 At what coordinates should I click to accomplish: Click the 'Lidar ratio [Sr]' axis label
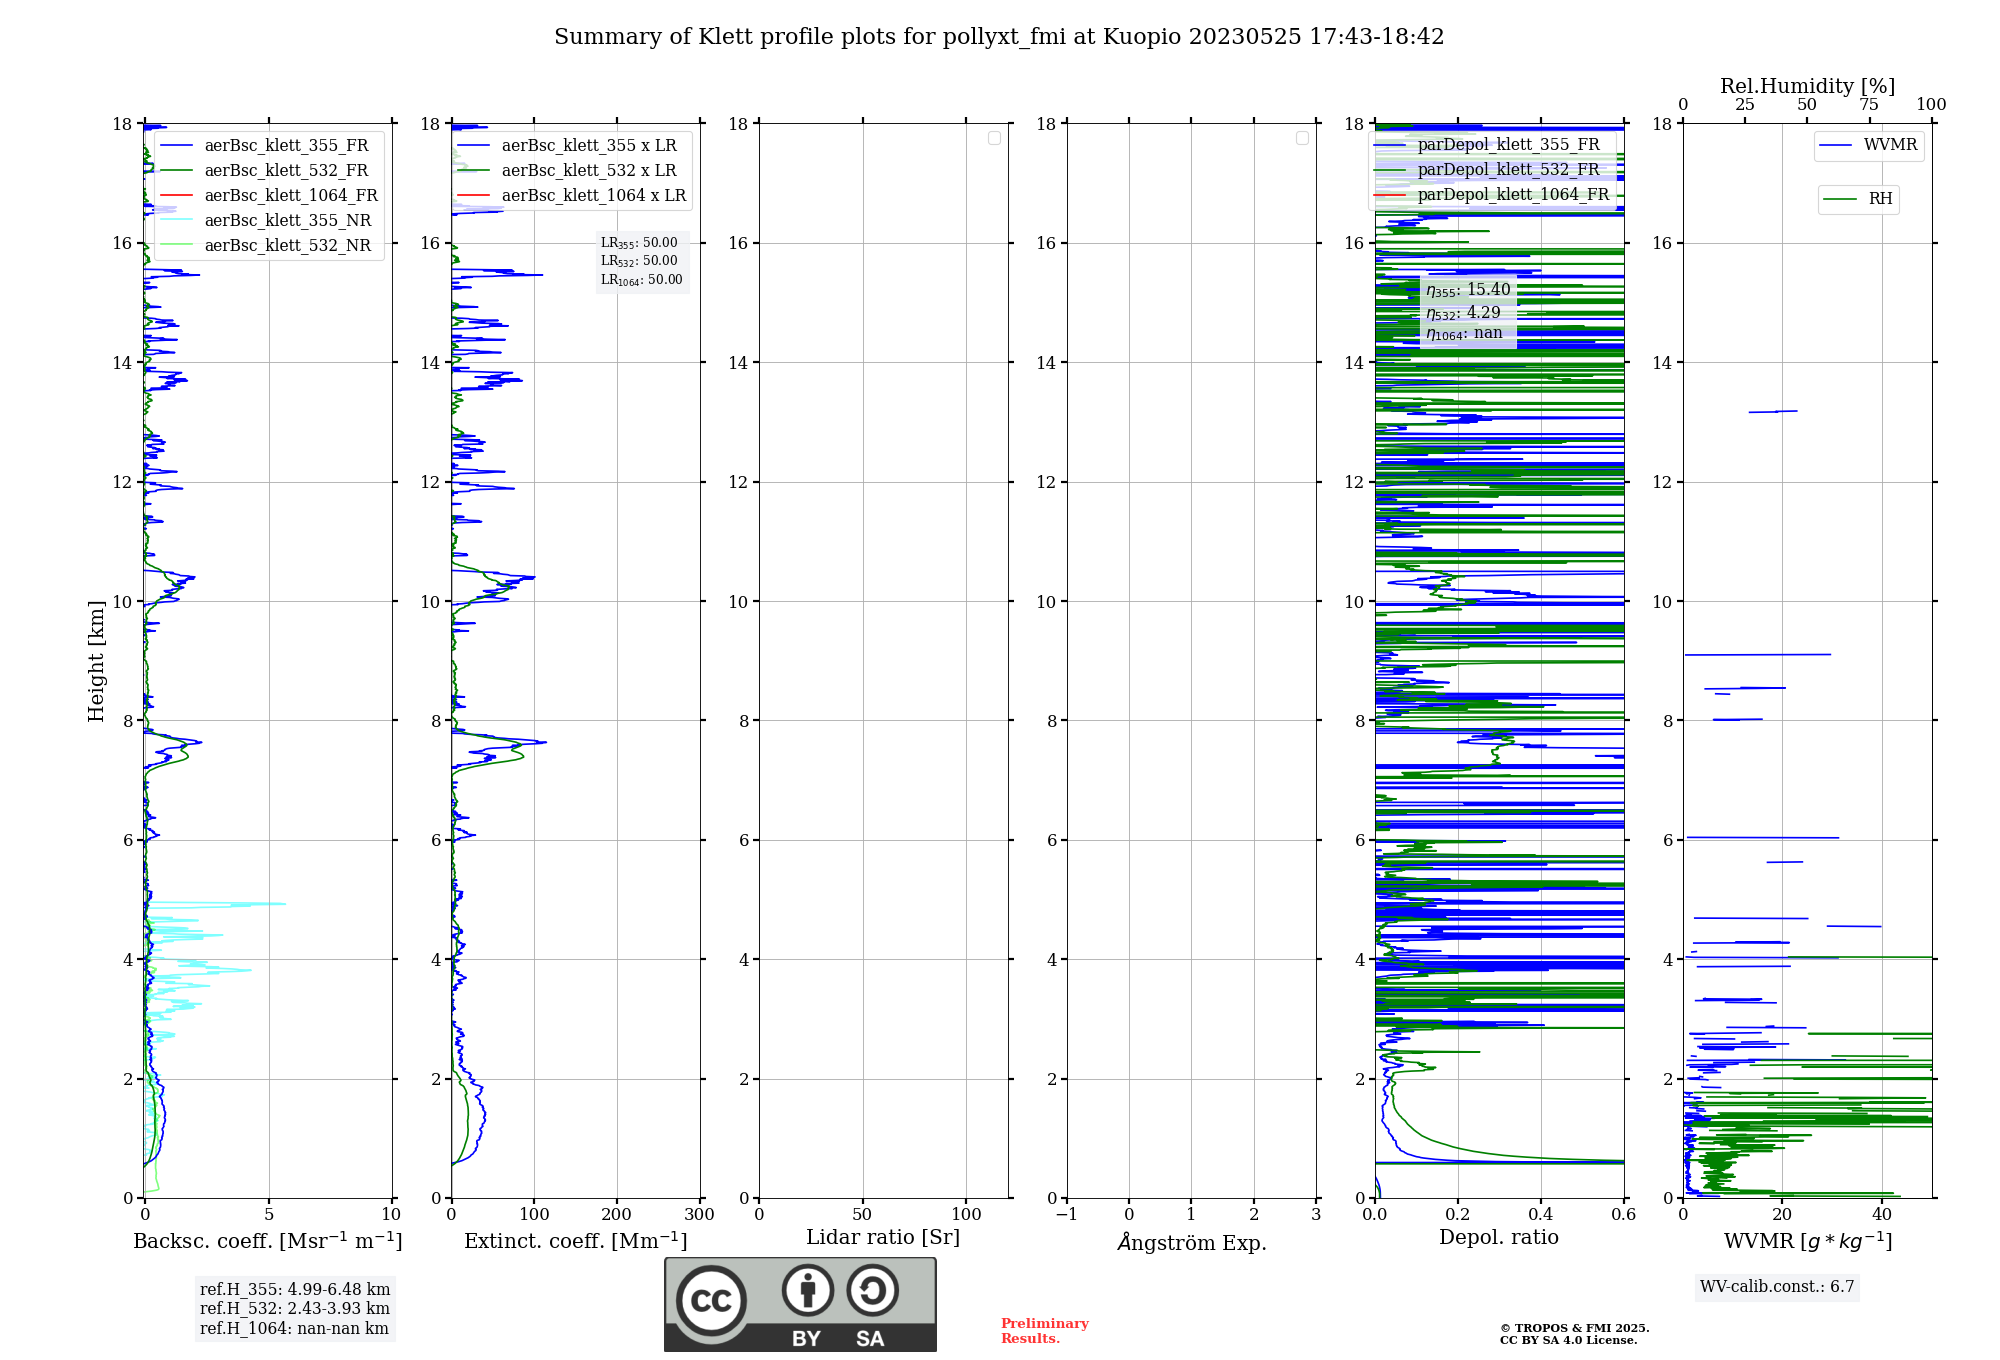click(x=883, y=1238)
